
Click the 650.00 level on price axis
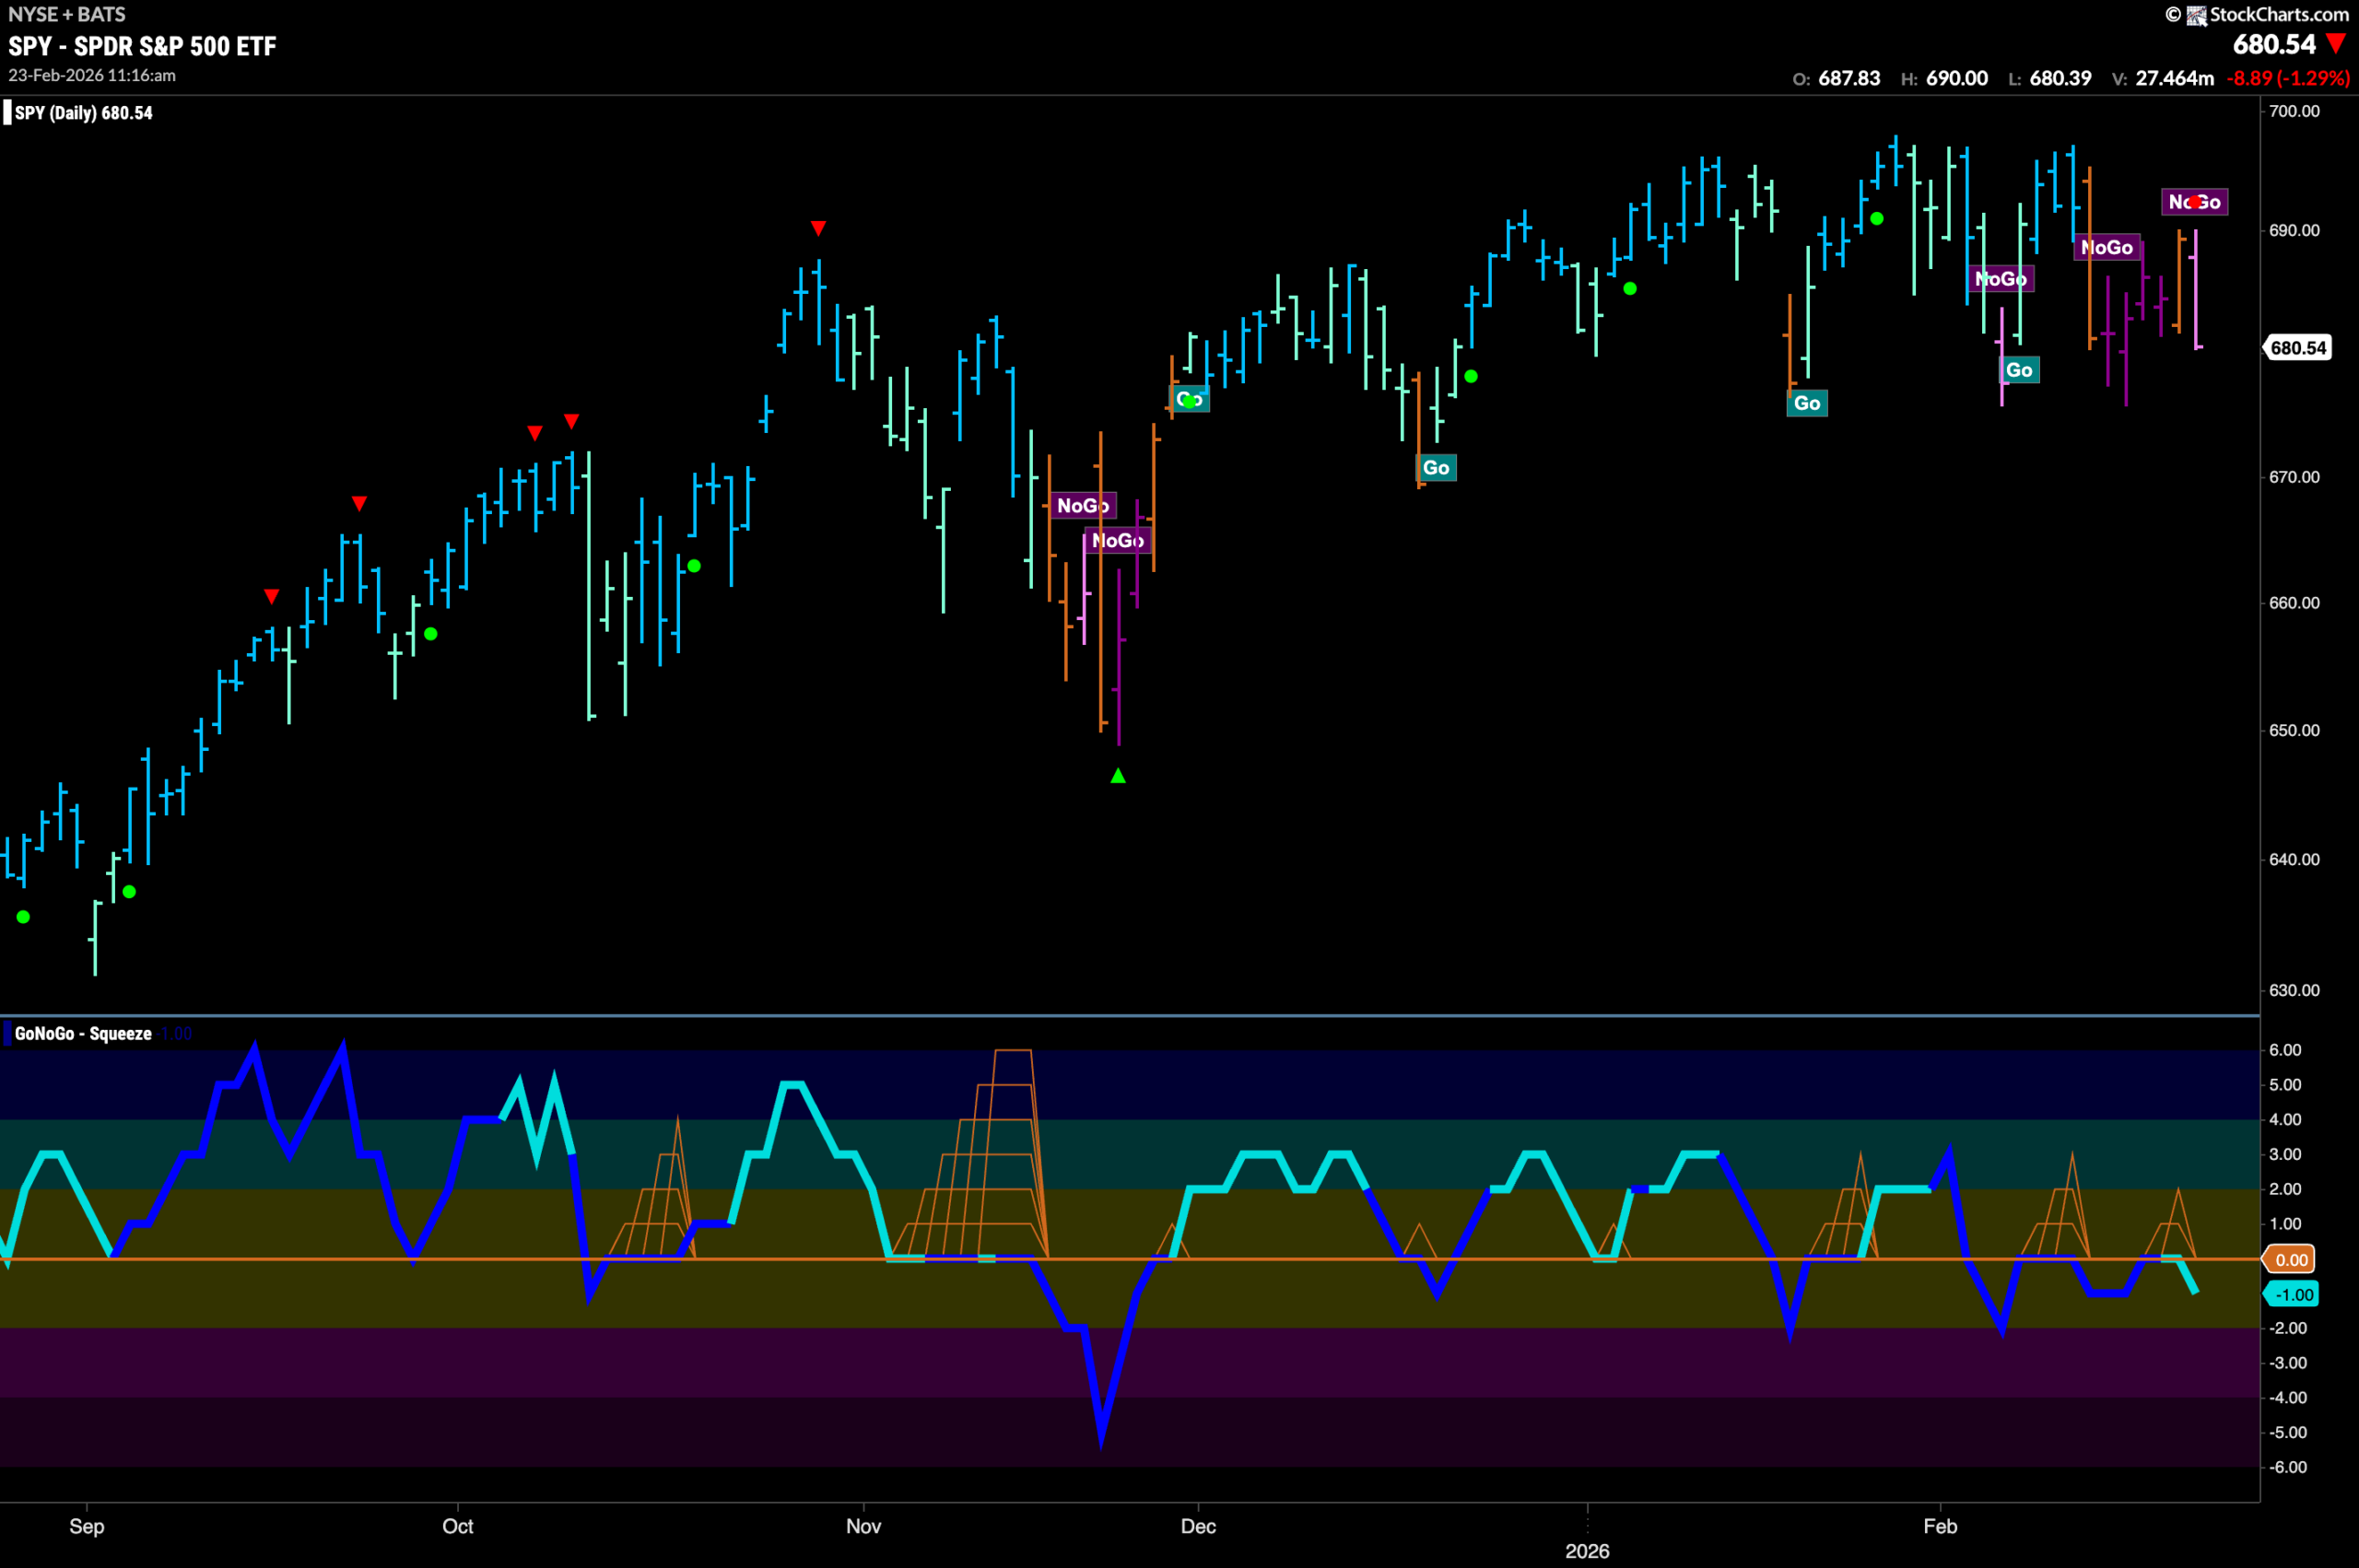coord(2294,731)
